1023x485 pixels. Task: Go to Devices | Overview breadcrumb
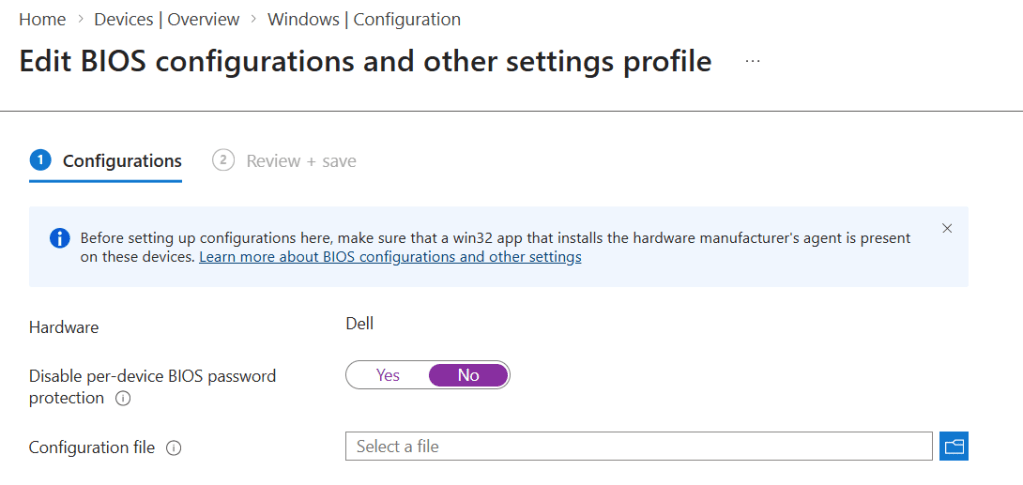167,20
